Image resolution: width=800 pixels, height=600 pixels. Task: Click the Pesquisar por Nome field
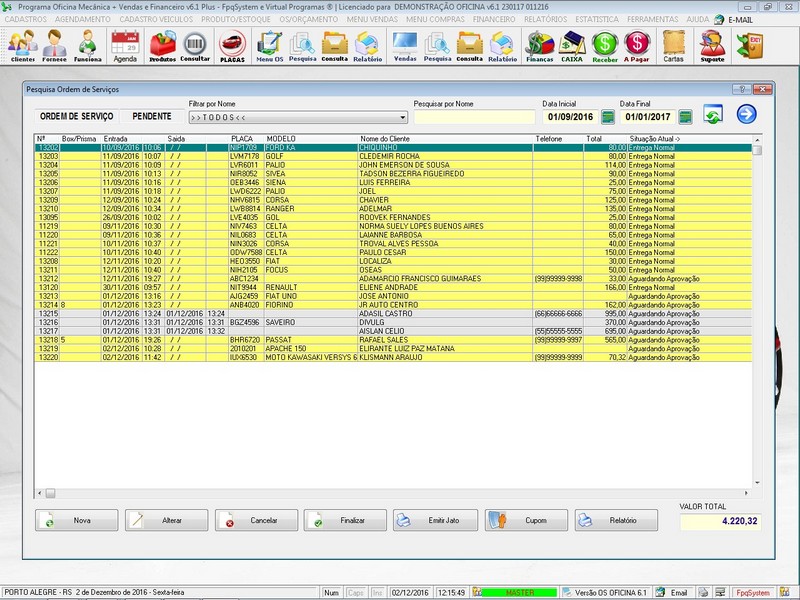[x=474, y=117]
